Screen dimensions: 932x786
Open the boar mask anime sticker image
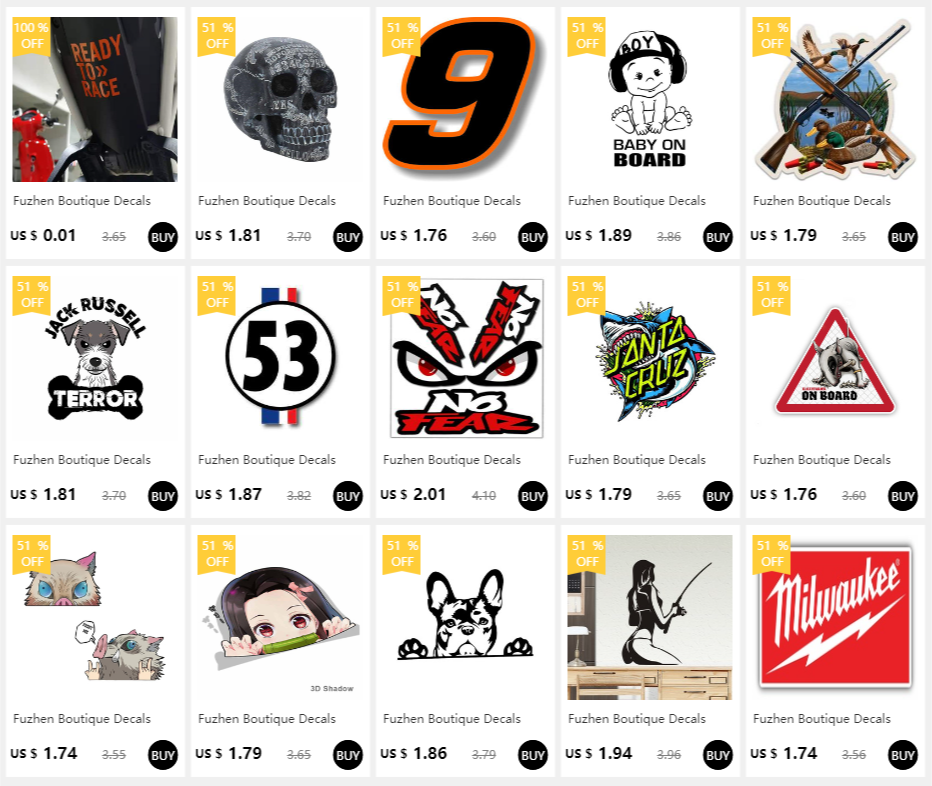95,617
